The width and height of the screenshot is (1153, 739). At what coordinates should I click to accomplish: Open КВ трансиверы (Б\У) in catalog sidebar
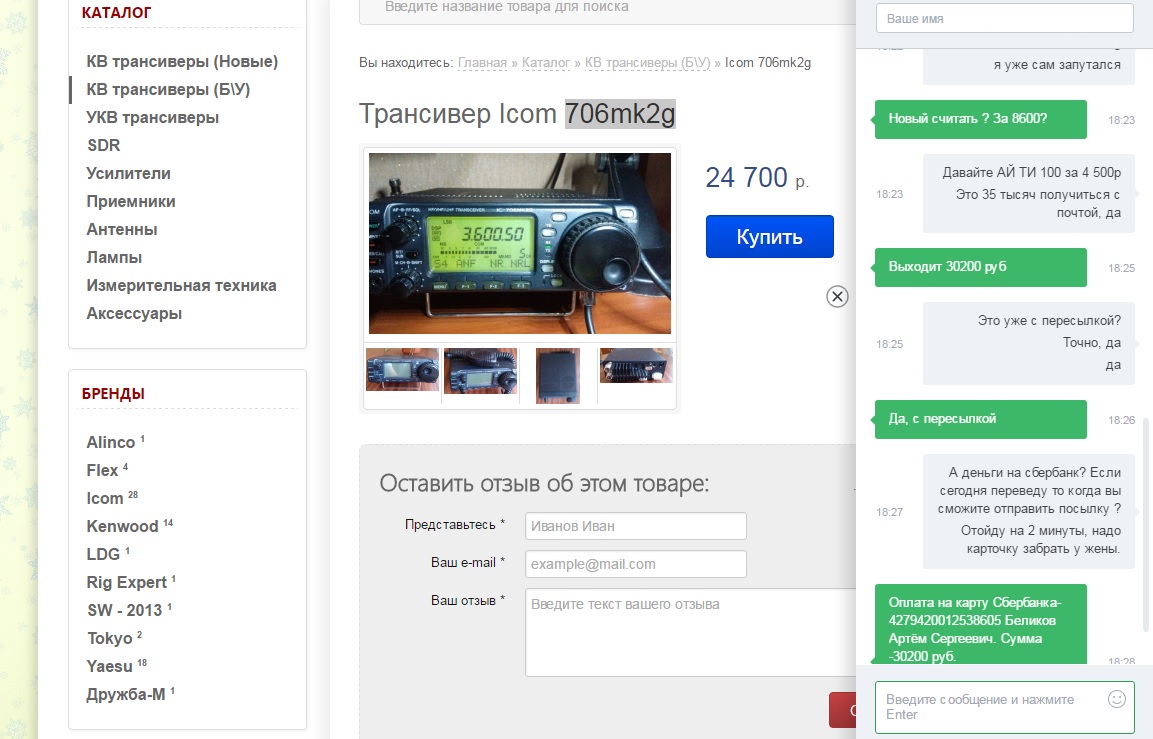point(168,90)
